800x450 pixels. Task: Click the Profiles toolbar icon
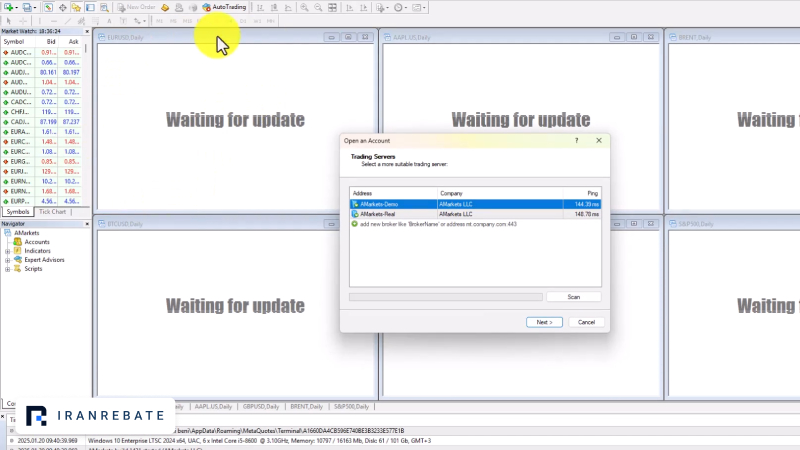coord(27,7)
